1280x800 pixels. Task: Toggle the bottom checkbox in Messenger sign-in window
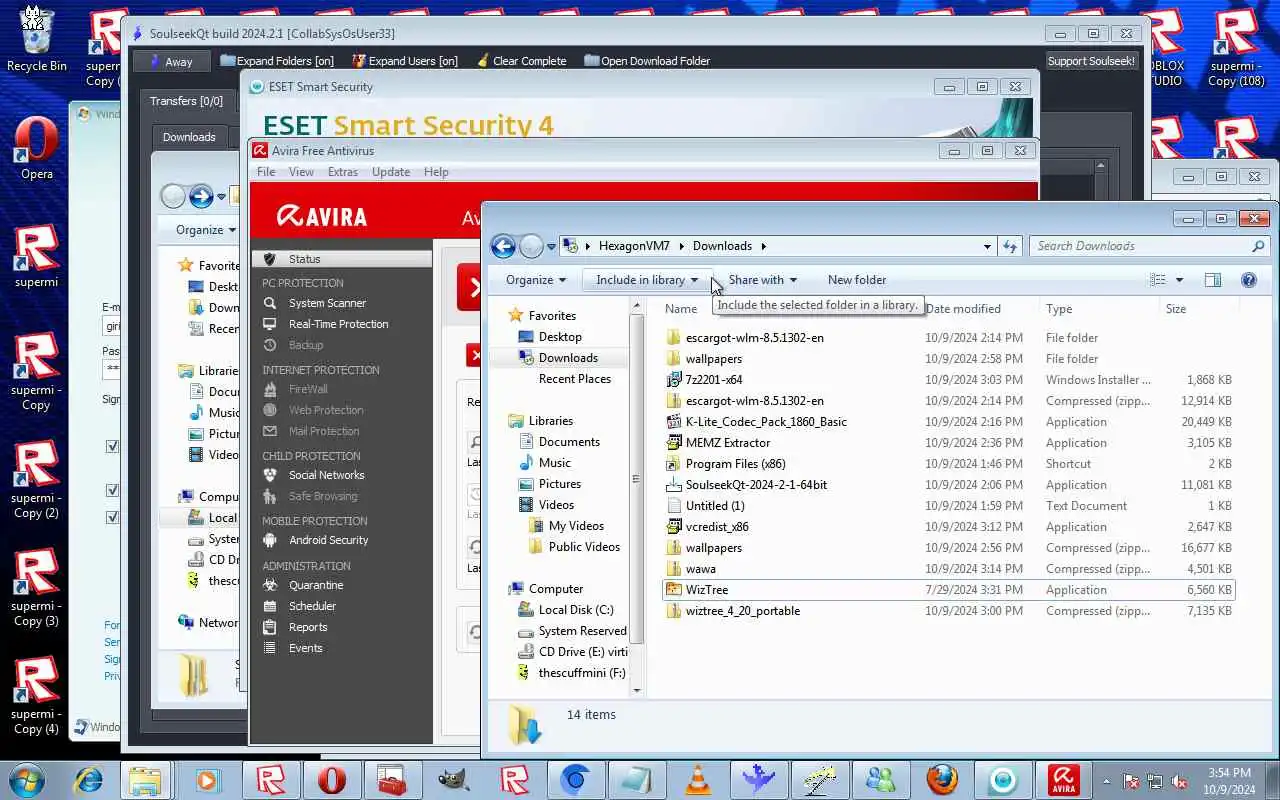[x=112, y=517]
